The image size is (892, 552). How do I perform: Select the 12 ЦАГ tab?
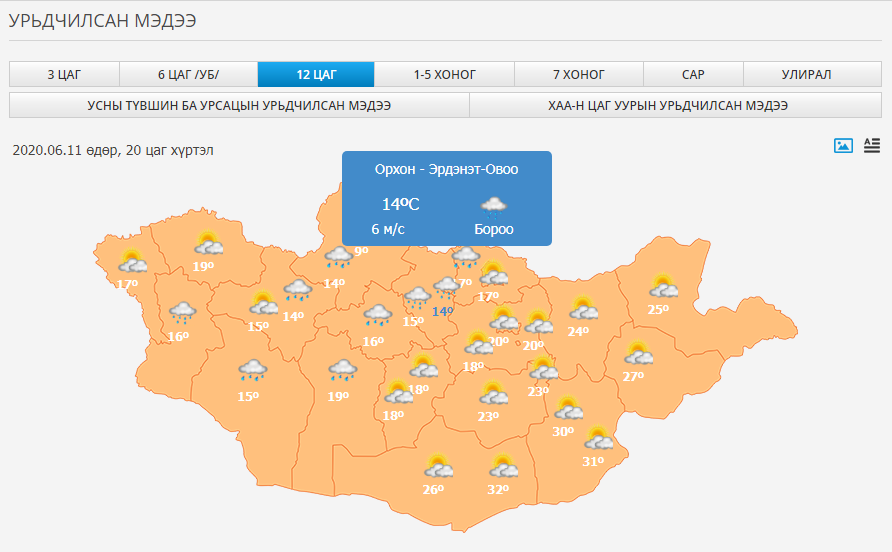[x=316, y=75]
